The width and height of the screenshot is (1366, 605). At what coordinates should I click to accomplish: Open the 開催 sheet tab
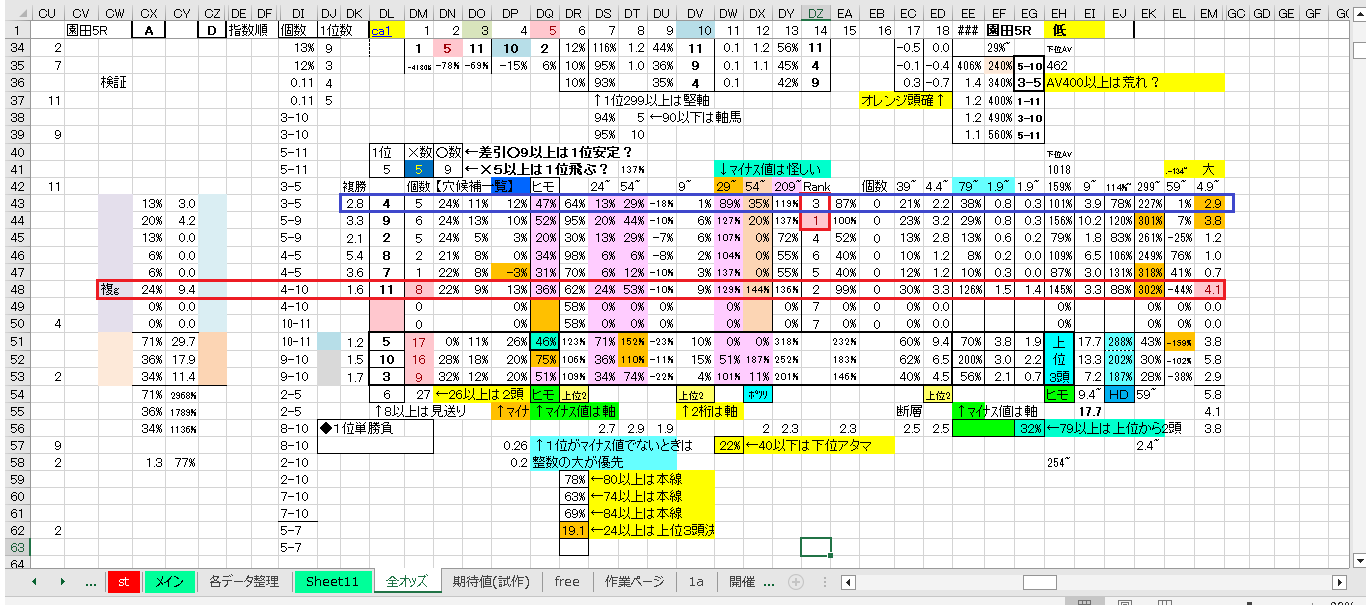(x=742, y=582)
